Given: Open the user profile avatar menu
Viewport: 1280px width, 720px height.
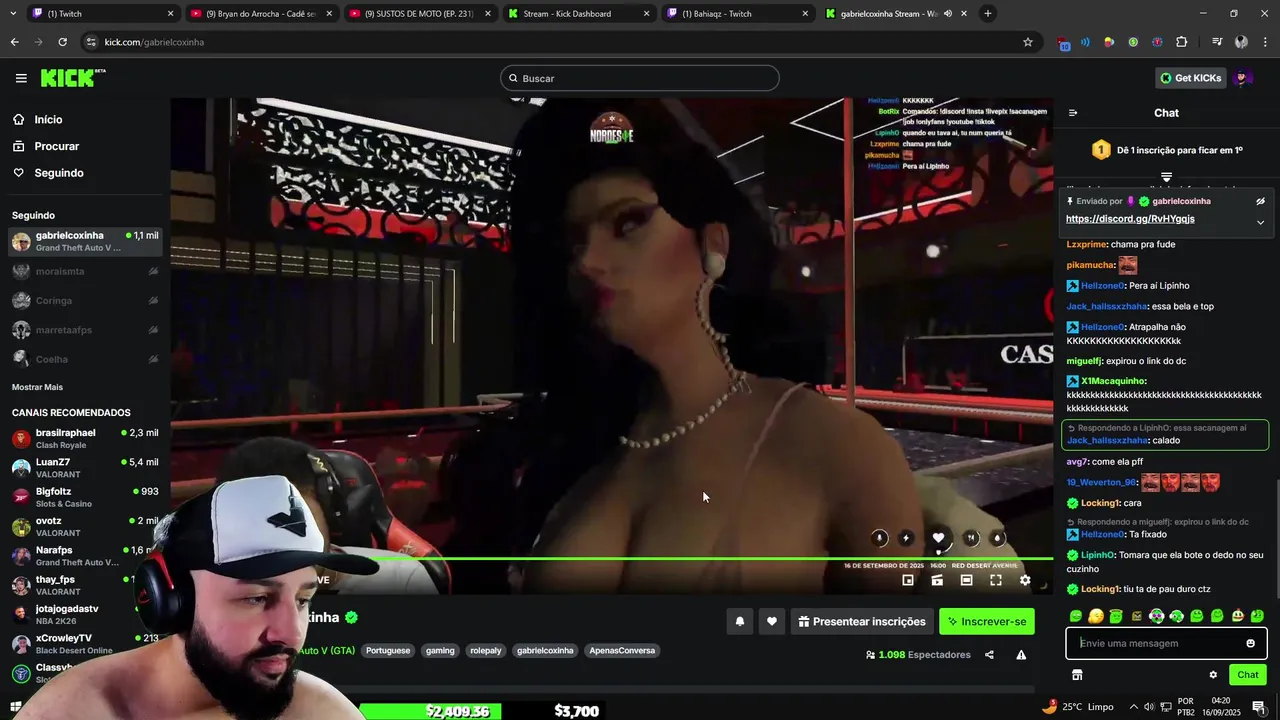Looking at the screenshot, I should (x=1242, y=78).
